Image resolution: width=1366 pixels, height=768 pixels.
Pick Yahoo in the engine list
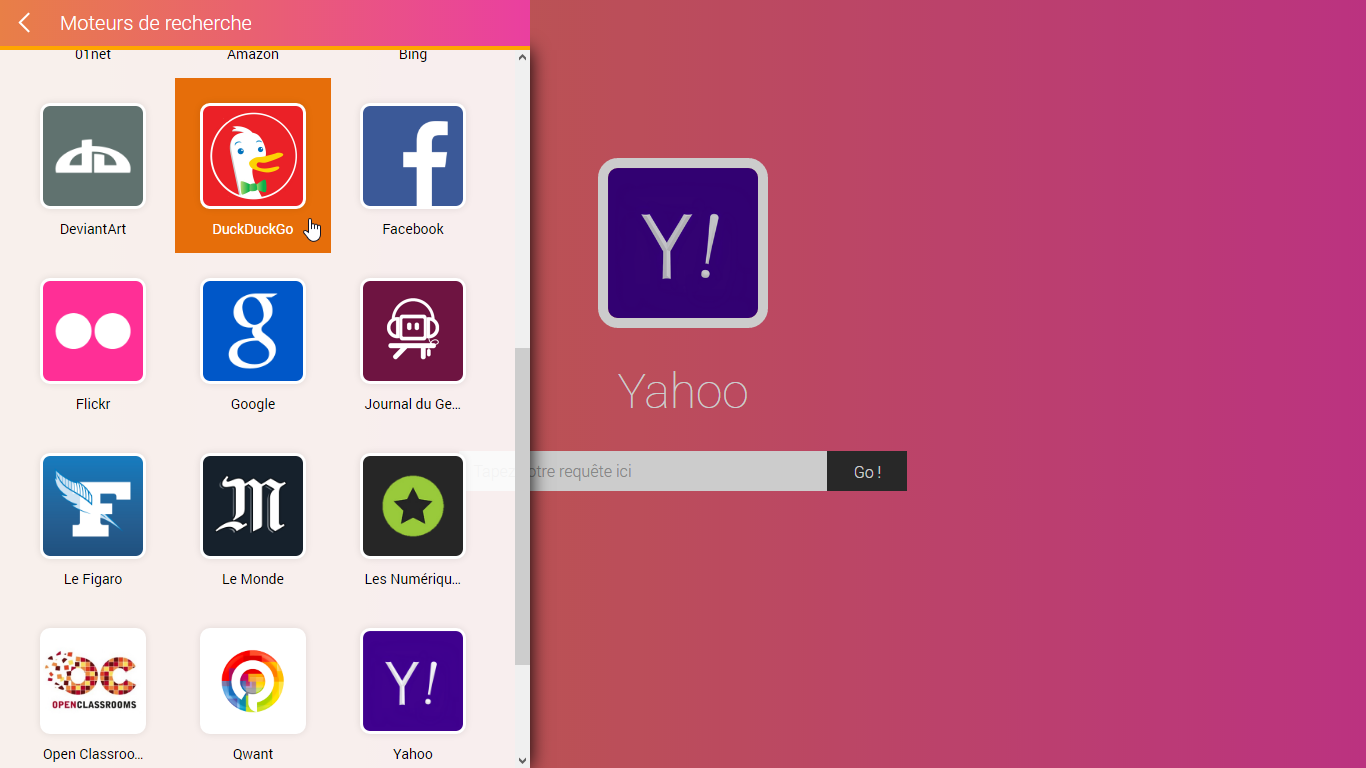[413, 681]
